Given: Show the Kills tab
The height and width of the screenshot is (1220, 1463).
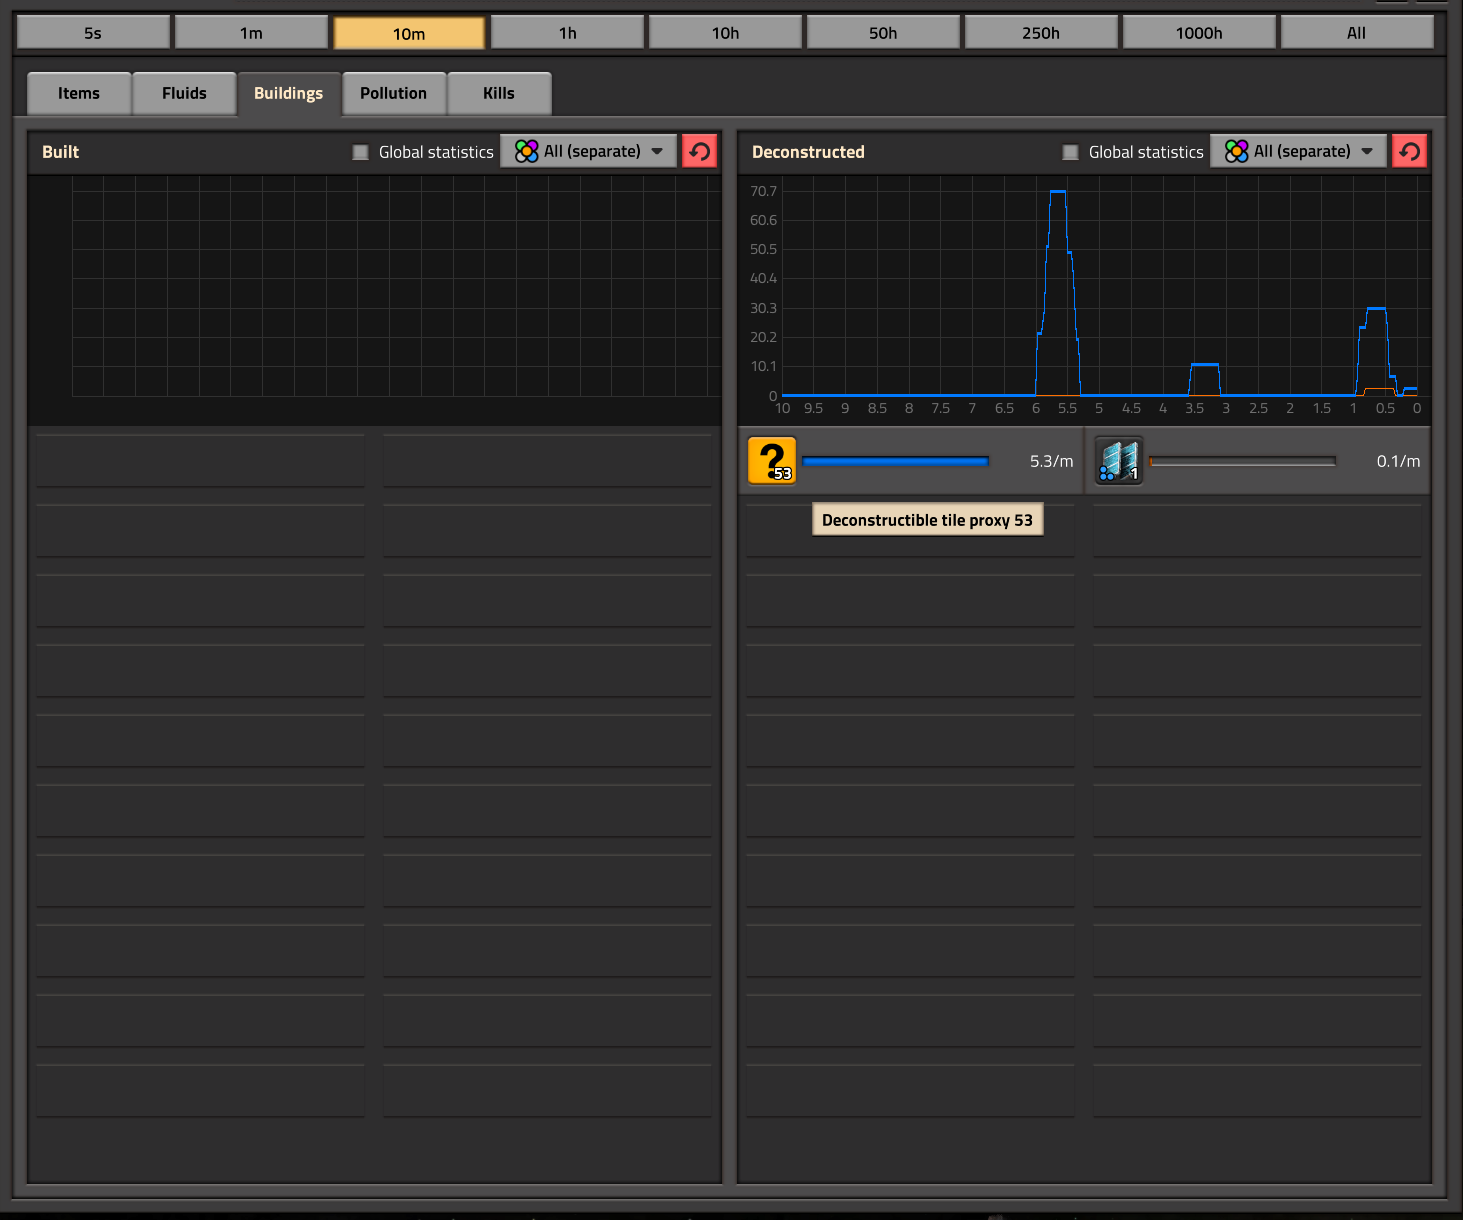Looking at the screenshot, I should 498,94.
